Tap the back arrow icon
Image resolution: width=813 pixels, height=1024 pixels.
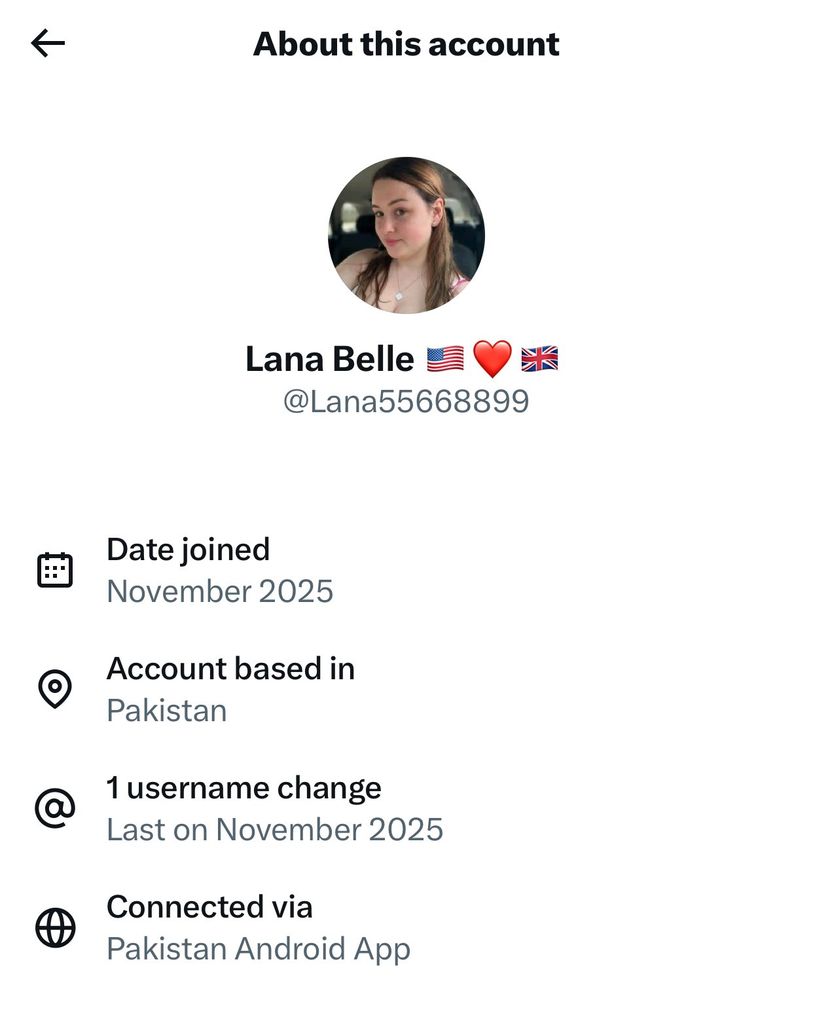[47, 43]
